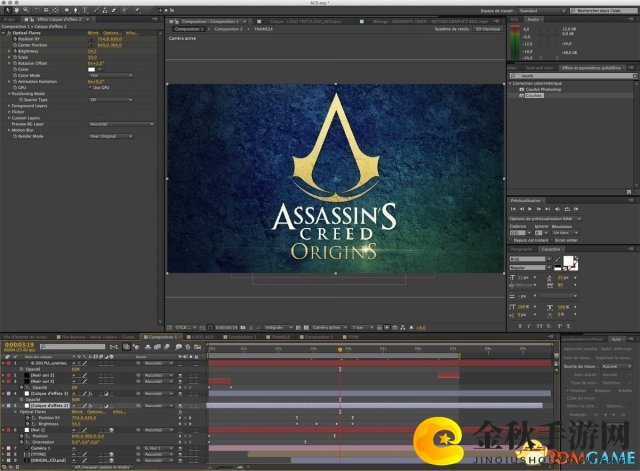Image resolution: width=640 pixels, height=471 pixels.
Task: Collapse Correction colorimétrique category
Action: [510, 83]
